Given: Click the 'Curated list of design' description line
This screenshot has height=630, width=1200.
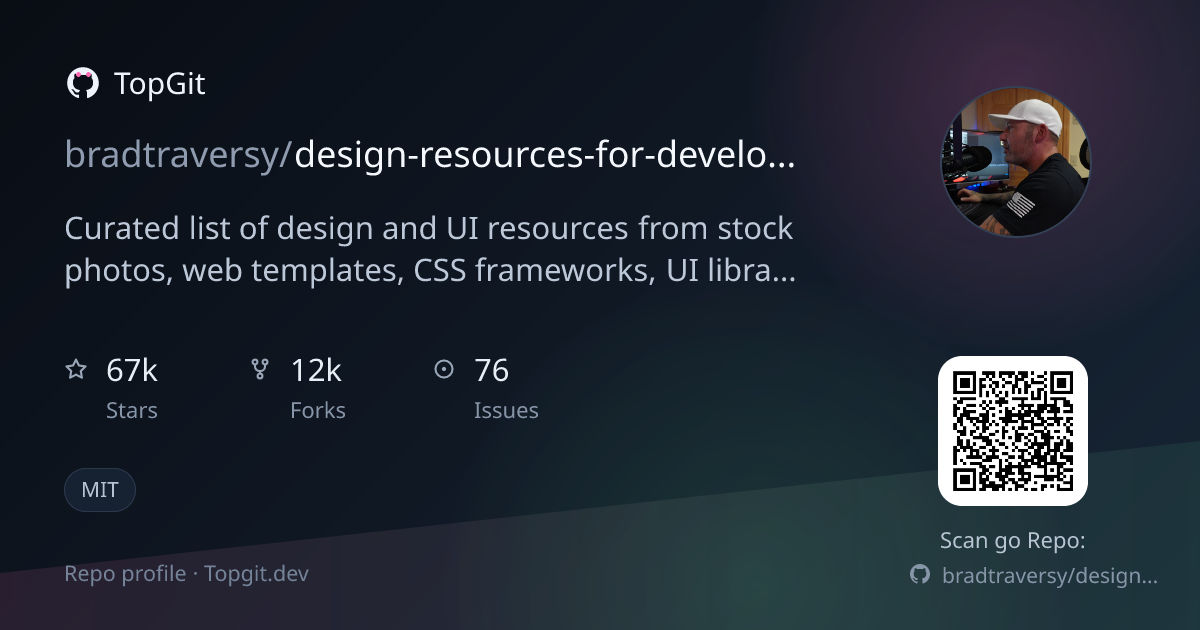Looking at the screenshot, I should coord(429,229).
